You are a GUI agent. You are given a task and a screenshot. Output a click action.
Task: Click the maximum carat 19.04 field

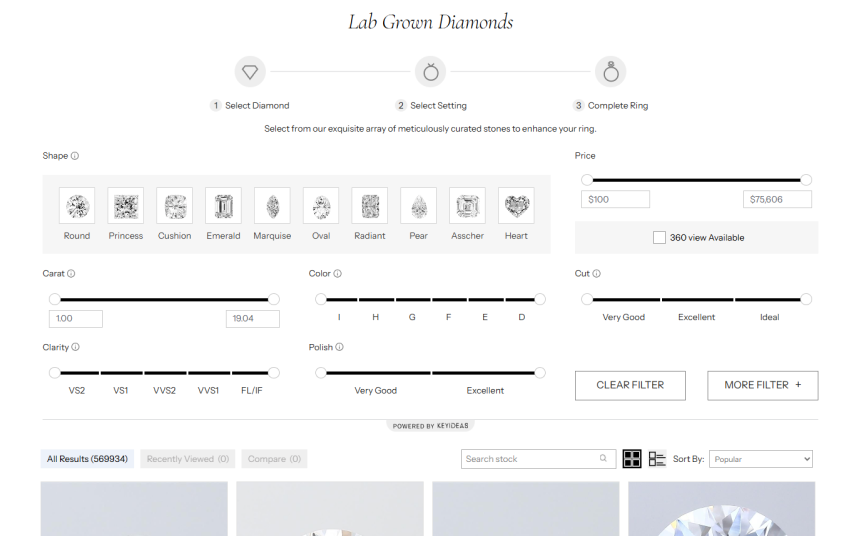click(x=253, y=319)
